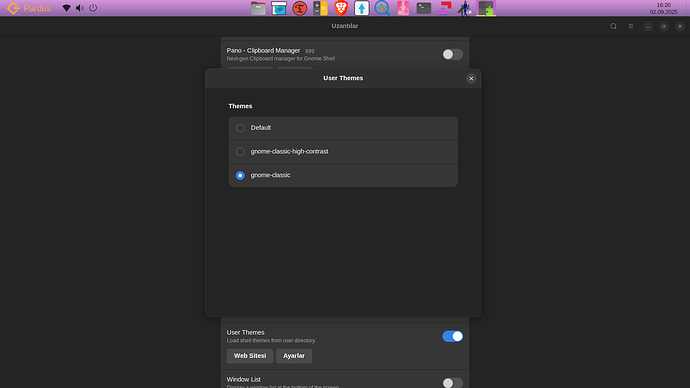
Task: Close the User Themes dialog
Action: [x=471, y=79]
